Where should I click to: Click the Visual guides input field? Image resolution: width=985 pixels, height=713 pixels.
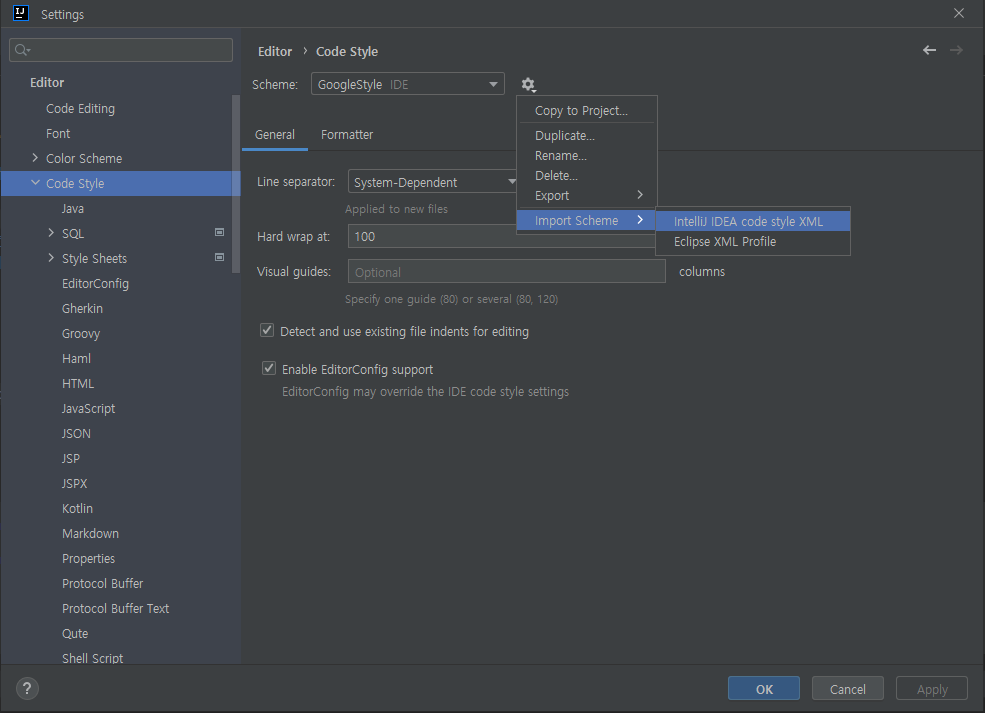click(x=506, y=271)
